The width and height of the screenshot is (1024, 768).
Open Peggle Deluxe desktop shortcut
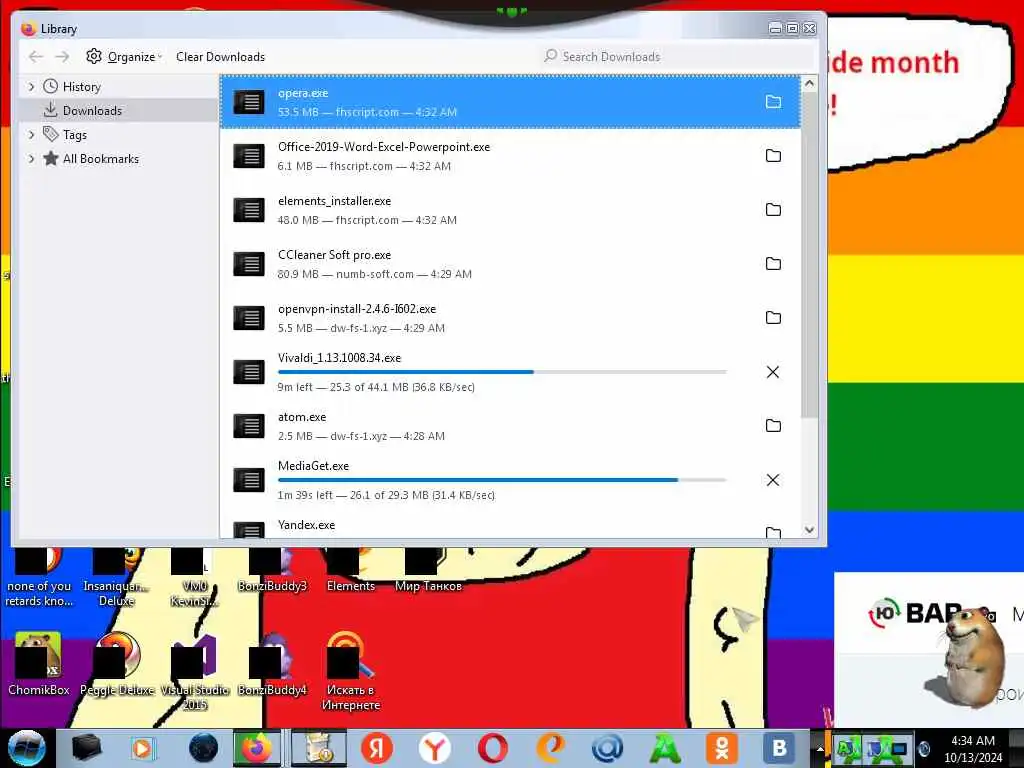pyautogui.click(x=118, y=663)
